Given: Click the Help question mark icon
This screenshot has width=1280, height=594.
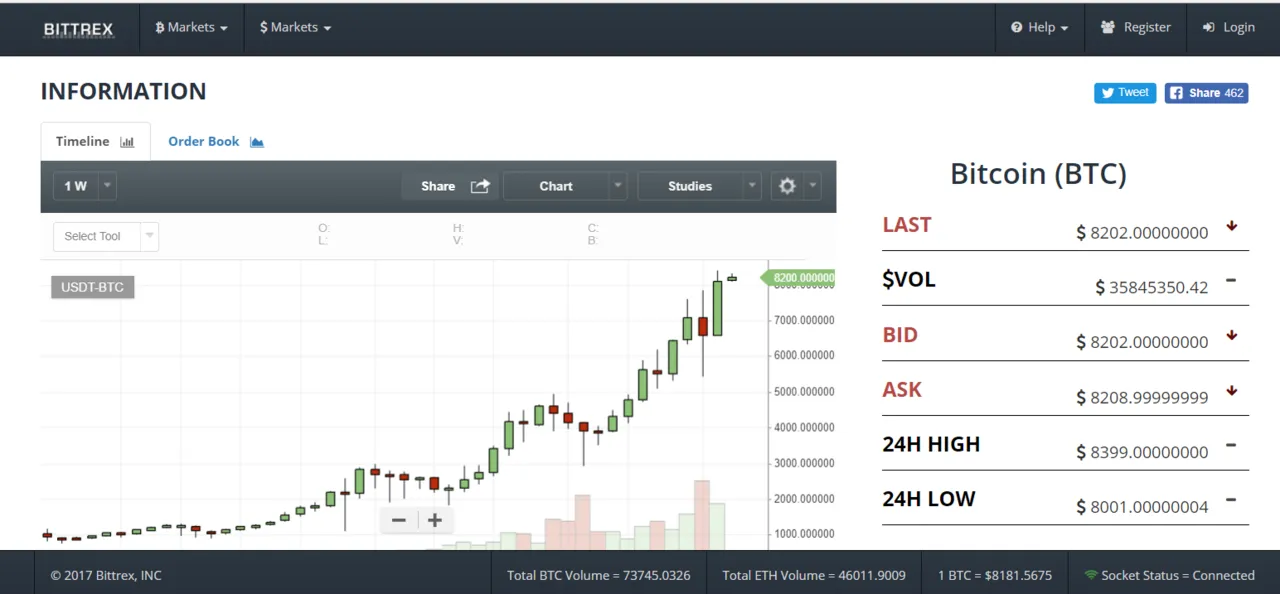Looking at the screenshot, I should (x=1017, y=28).
